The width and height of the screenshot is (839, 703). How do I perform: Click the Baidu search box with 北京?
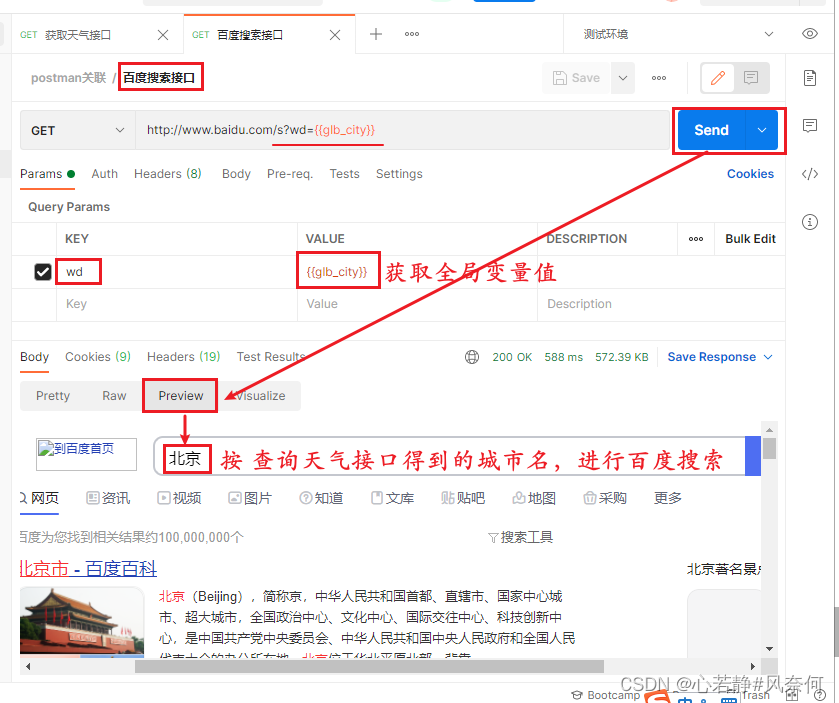449,456
